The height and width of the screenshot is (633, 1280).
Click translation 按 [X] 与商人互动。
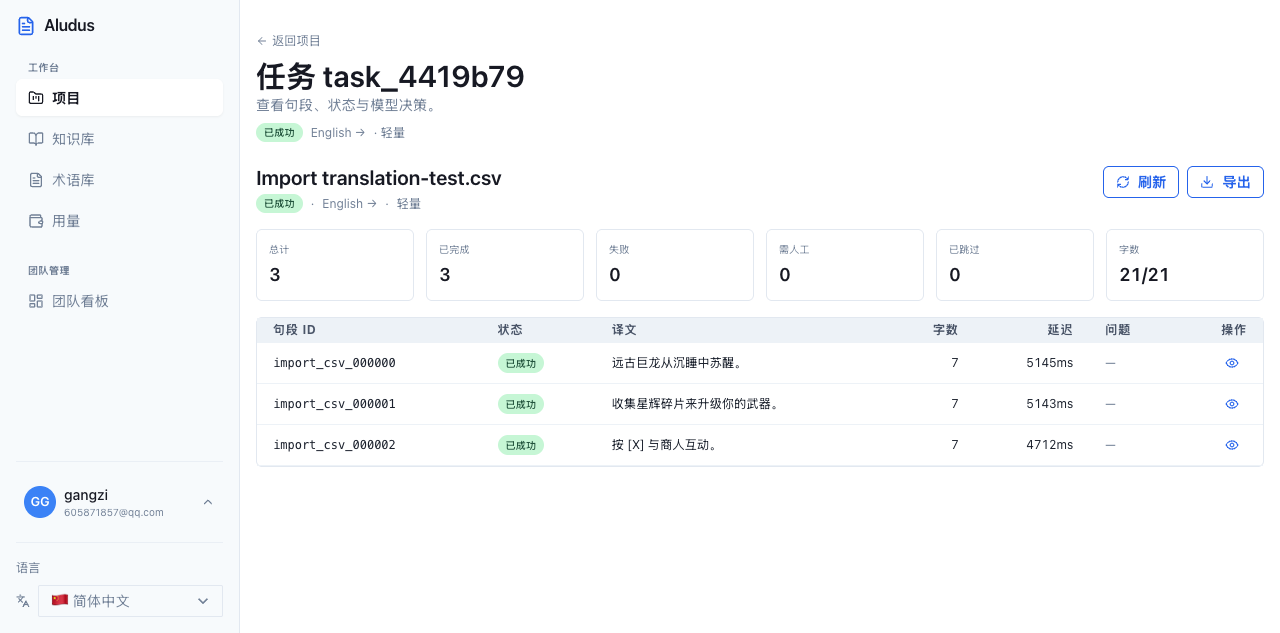pos(664,445)
